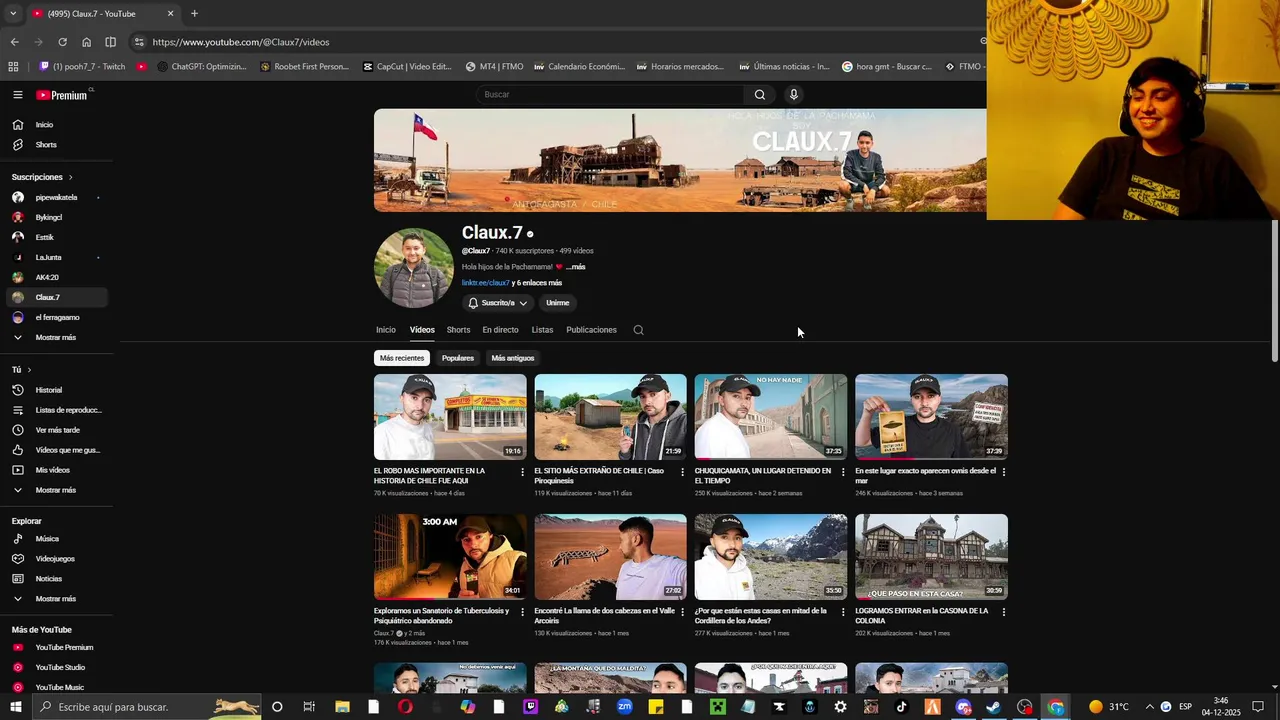Expand Mostrar más under subscriptions

click(x=56, y=338)
